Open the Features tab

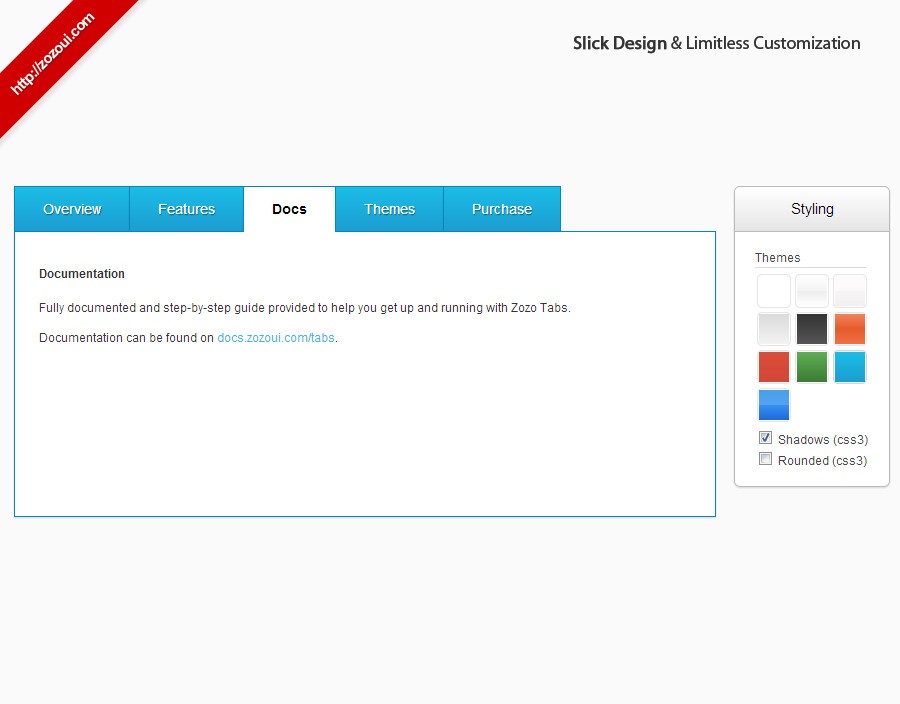point(186,209)
